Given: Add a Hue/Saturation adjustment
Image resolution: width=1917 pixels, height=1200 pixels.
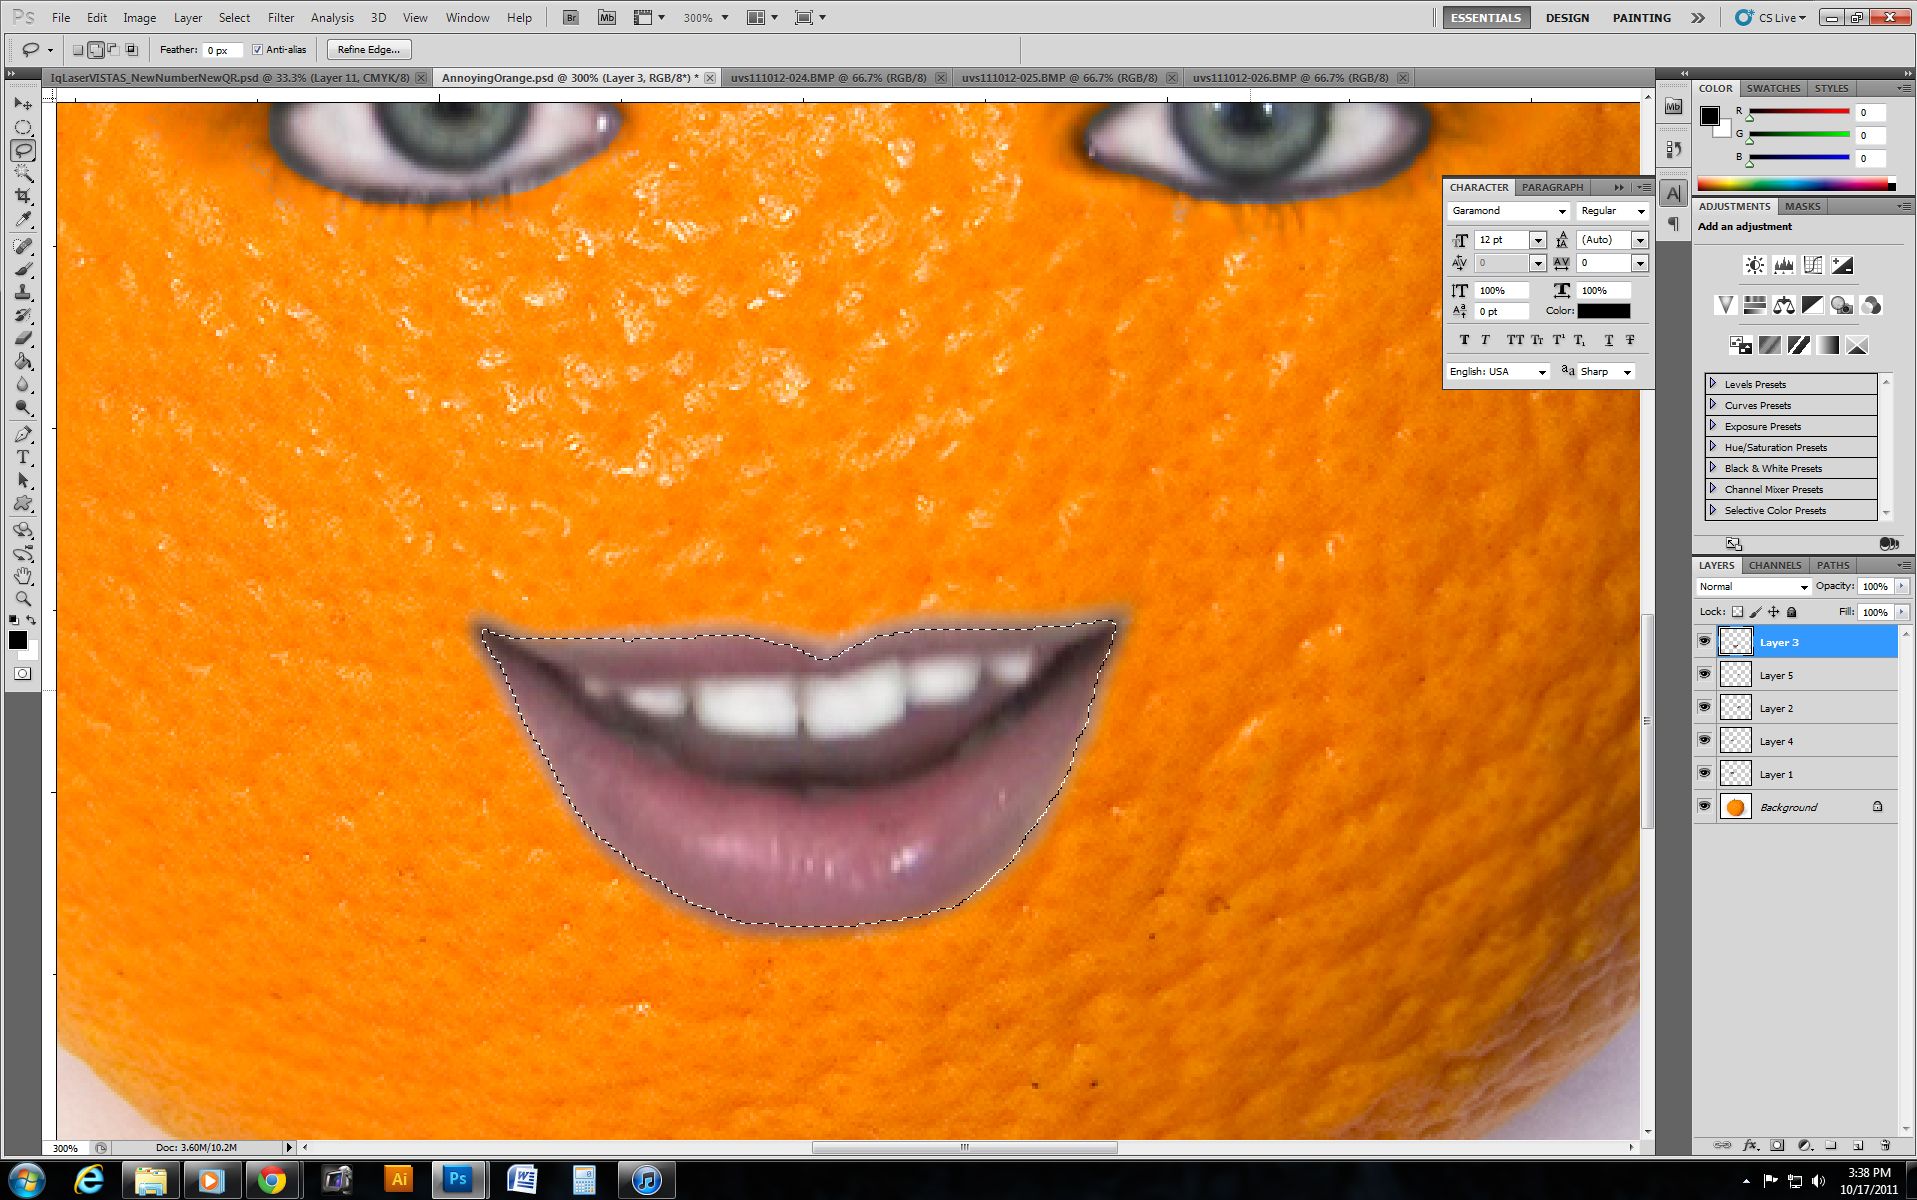Looking at the screenshot, I should point(1755,305).
